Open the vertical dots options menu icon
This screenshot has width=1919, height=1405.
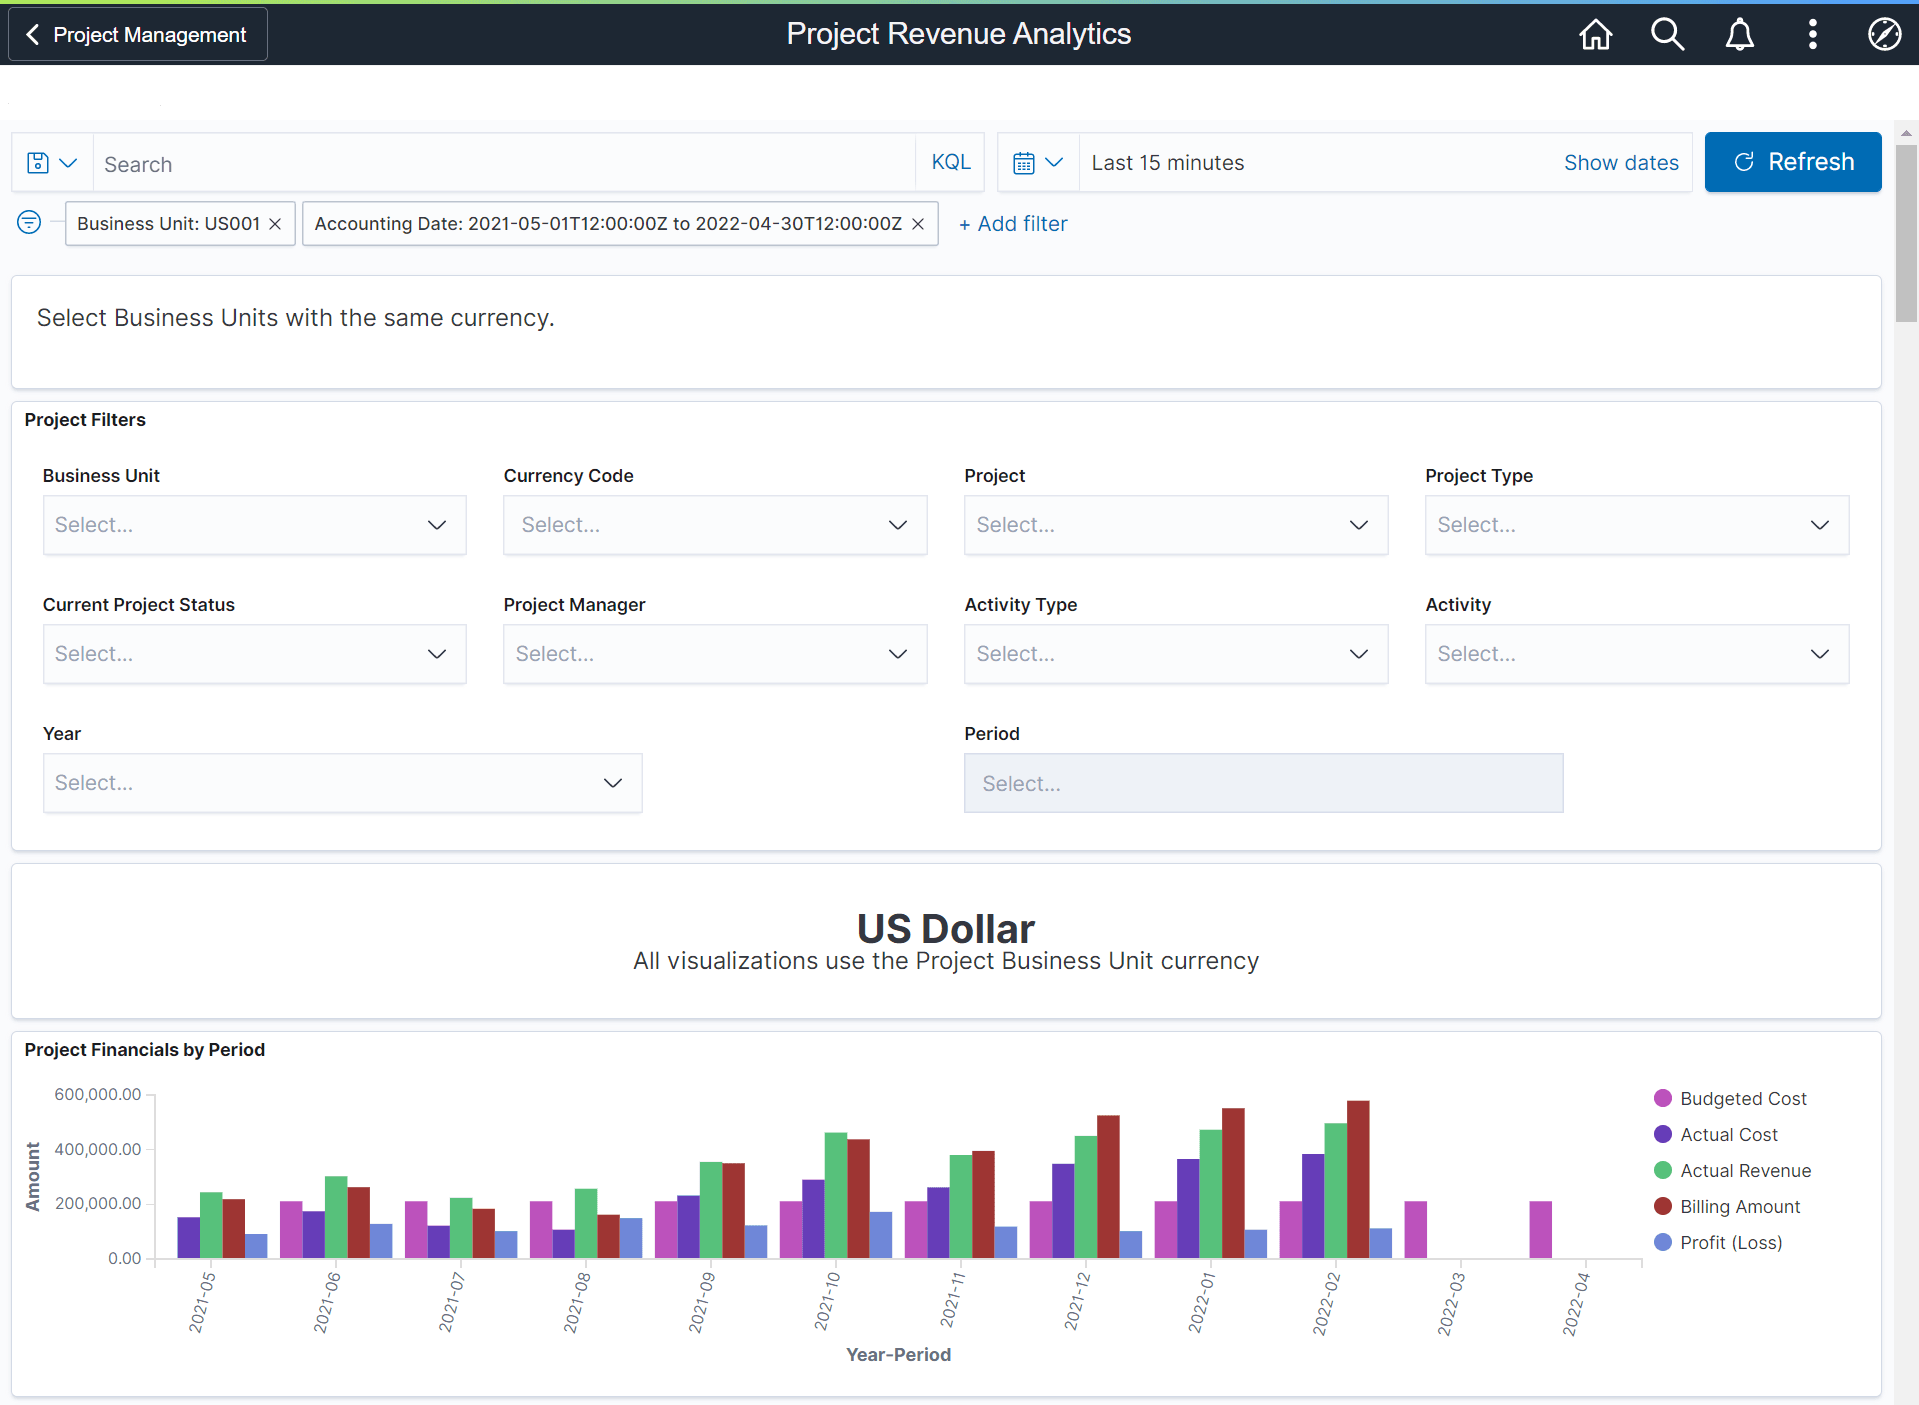click(1811, 33)
